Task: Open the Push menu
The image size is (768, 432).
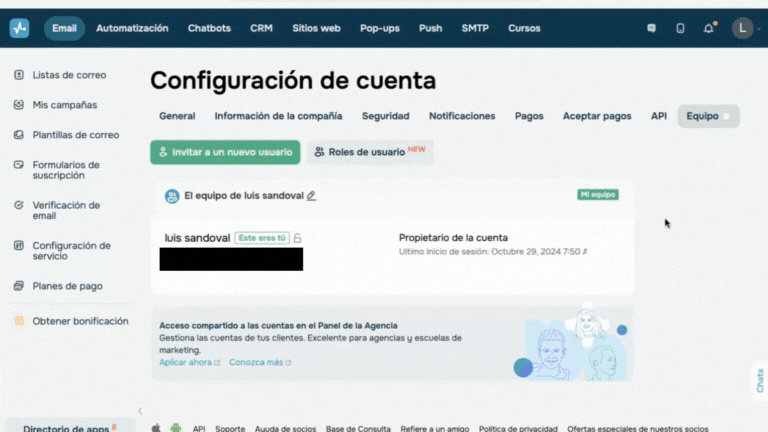Action: pos(431,28)
